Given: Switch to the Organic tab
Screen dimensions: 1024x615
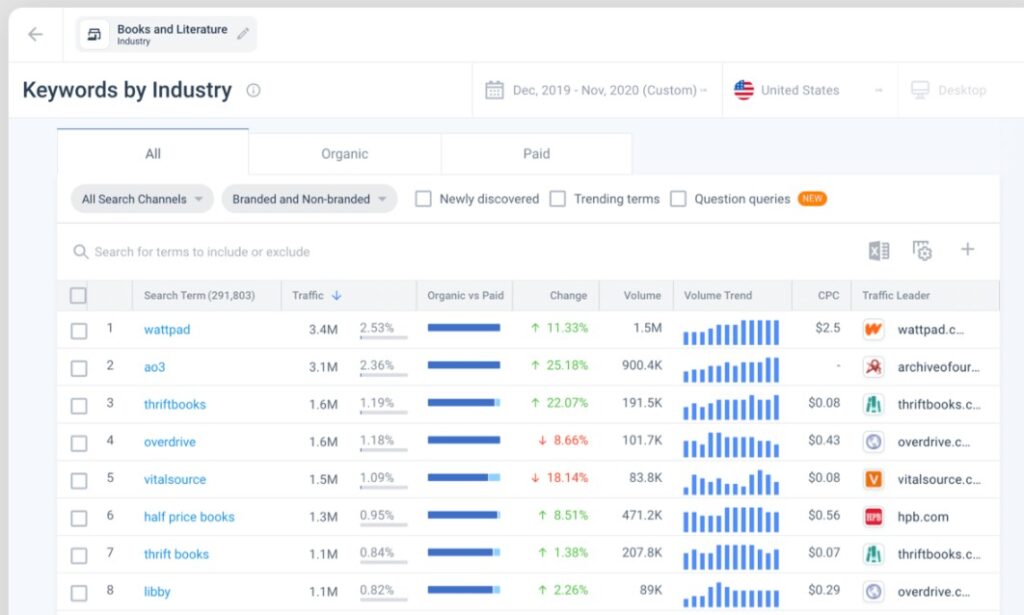Looking at the screenshot, I should (x=345, y=153).
